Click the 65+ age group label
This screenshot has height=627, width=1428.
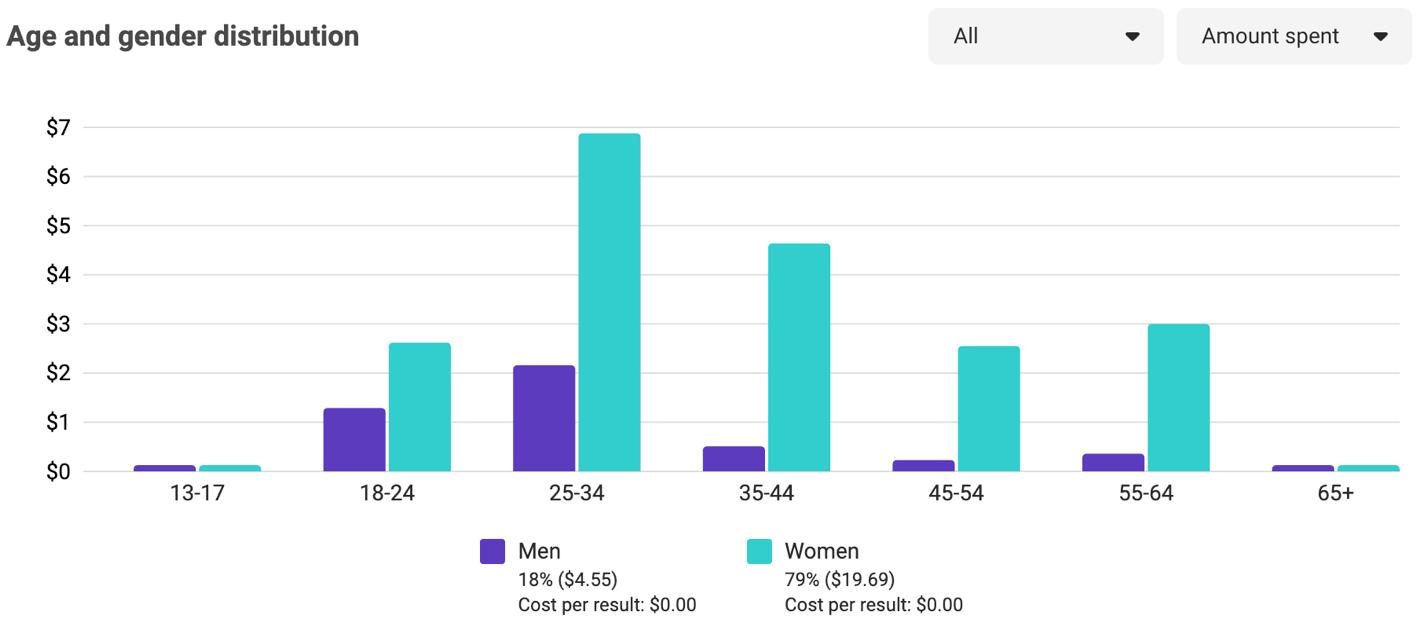(x=1335, y=493)
